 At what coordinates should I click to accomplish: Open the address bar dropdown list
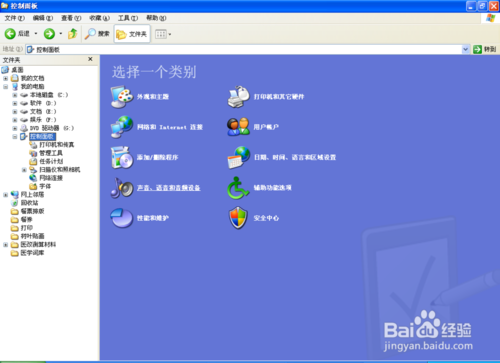point(466,49)
